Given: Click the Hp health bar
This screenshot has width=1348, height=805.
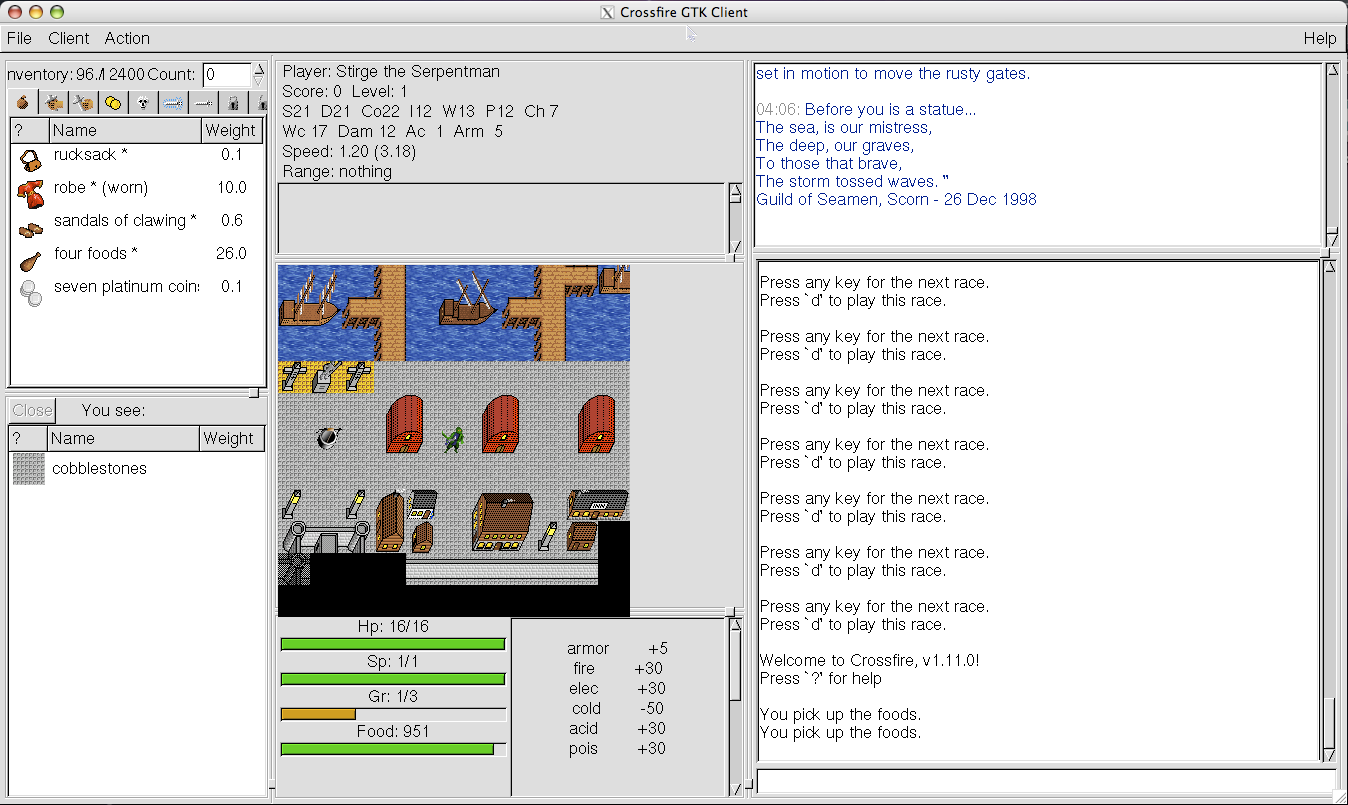Looking at the screenshot, I should [x=392, y=644].
